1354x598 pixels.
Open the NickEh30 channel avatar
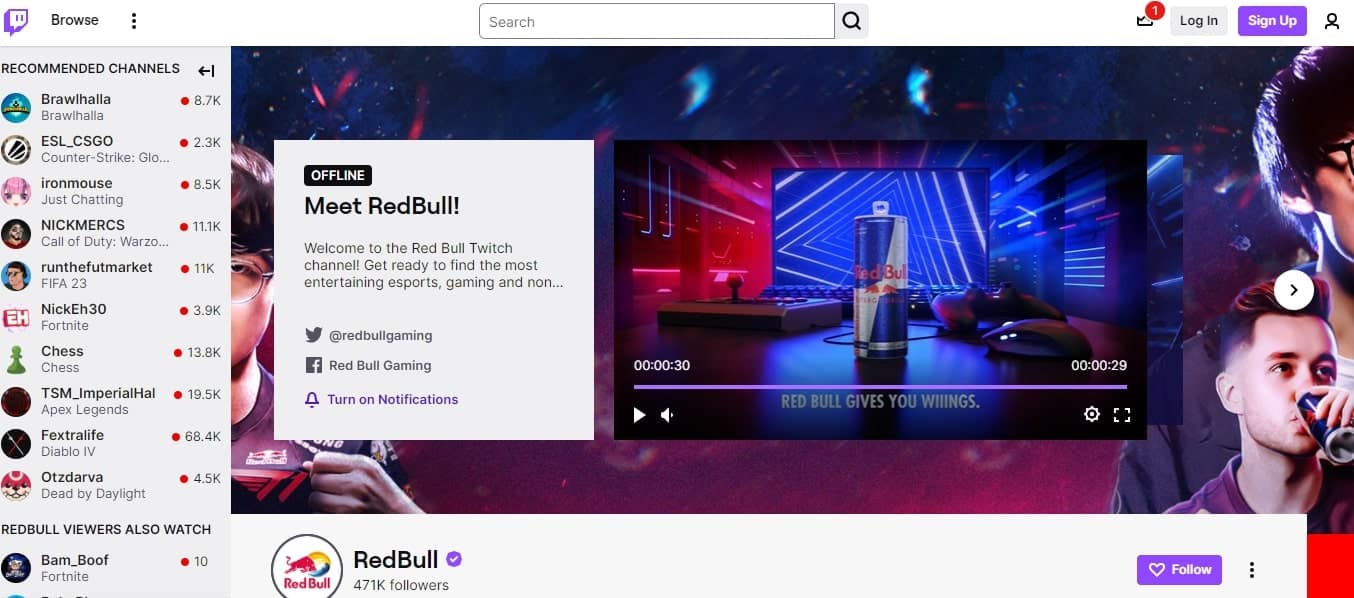click(16, 317)
